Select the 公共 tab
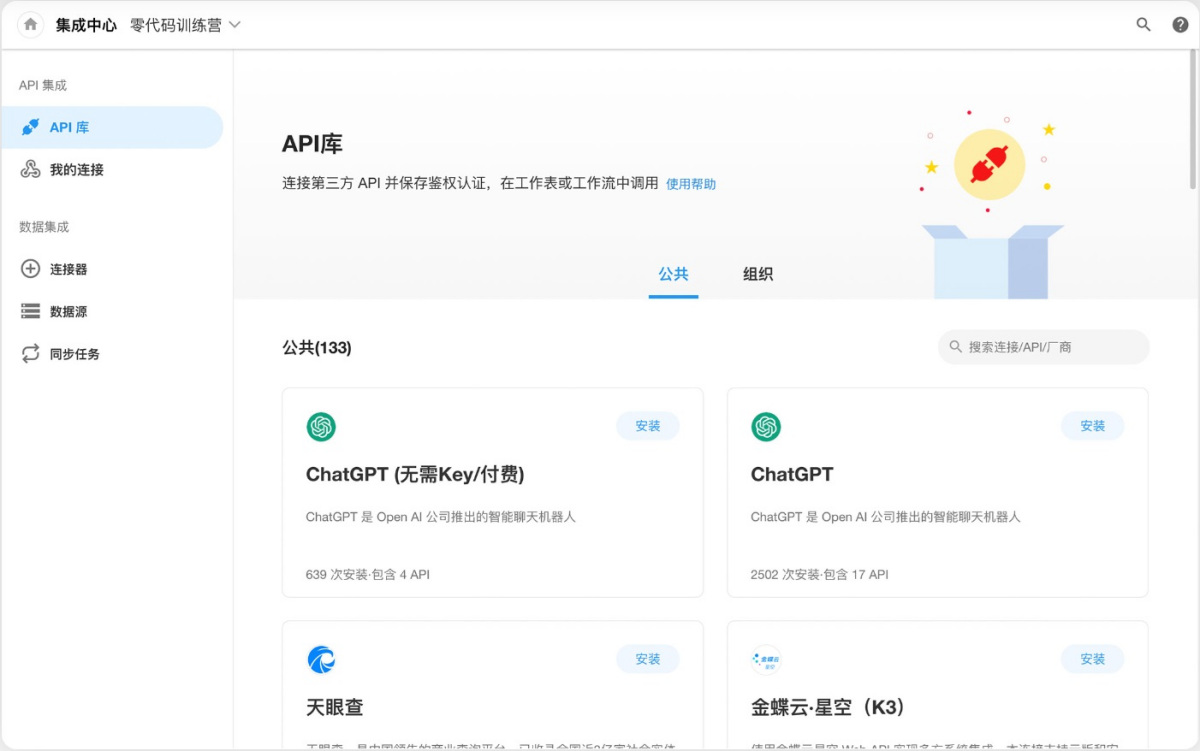Image resolution: width=1200 pixels, height=751 pixels. [673, 274]
